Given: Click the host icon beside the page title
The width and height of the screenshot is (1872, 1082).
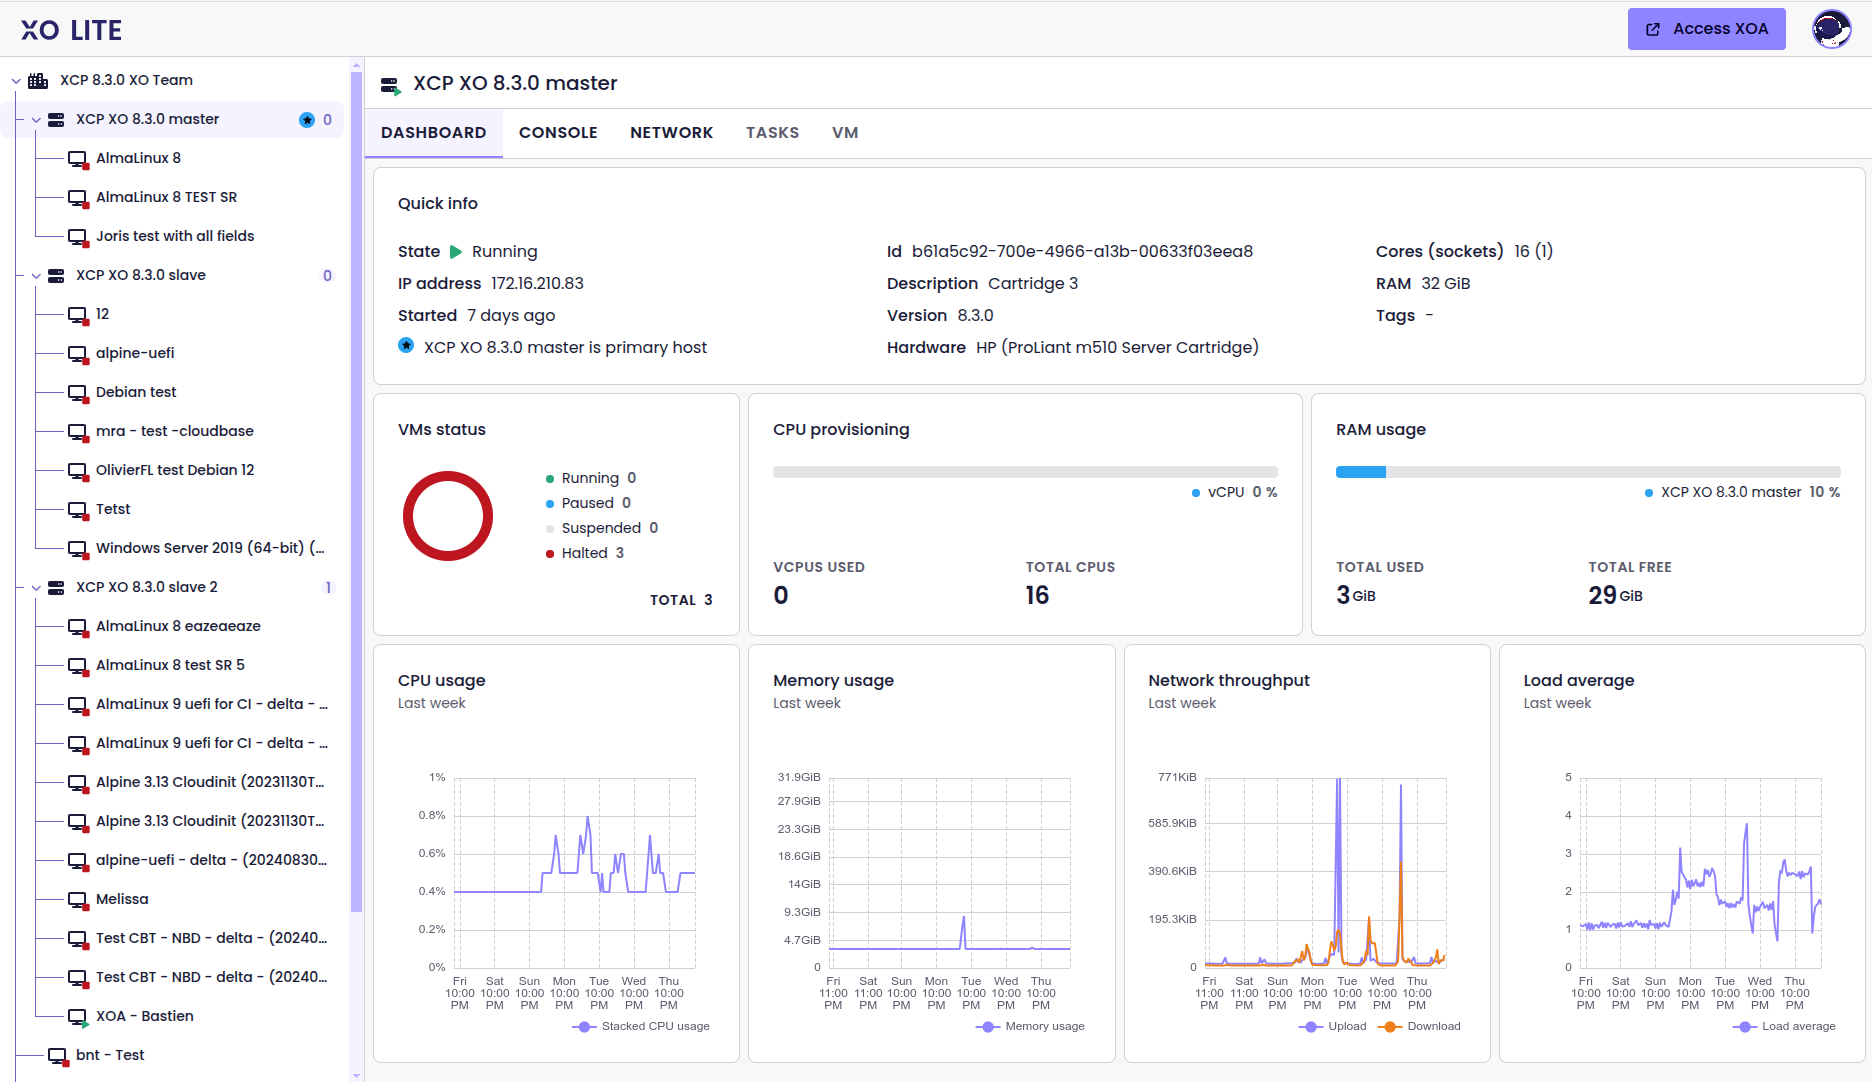Looking at the screenshot, I should click(391, 85).
